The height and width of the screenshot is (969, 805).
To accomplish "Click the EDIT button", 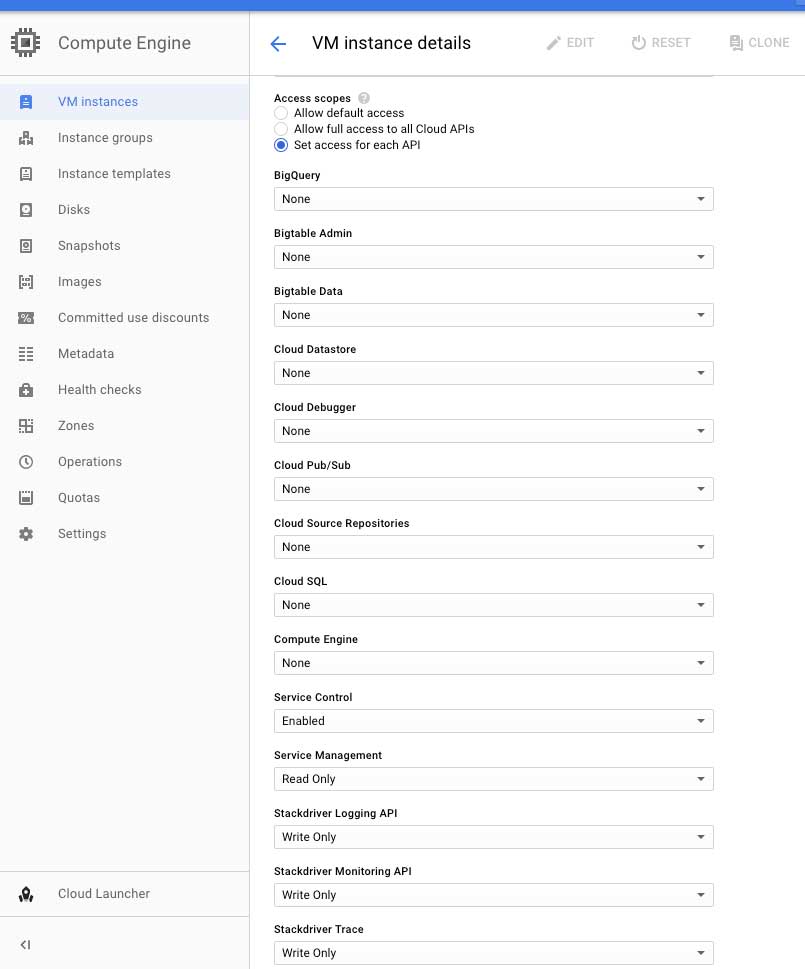I will (x=570, y=43).
